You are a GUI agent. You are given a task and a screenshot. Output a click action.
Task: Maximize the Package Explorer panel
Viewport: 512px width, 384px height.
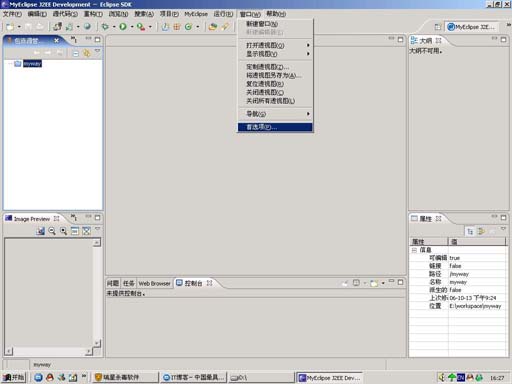(x=97, y=39)
